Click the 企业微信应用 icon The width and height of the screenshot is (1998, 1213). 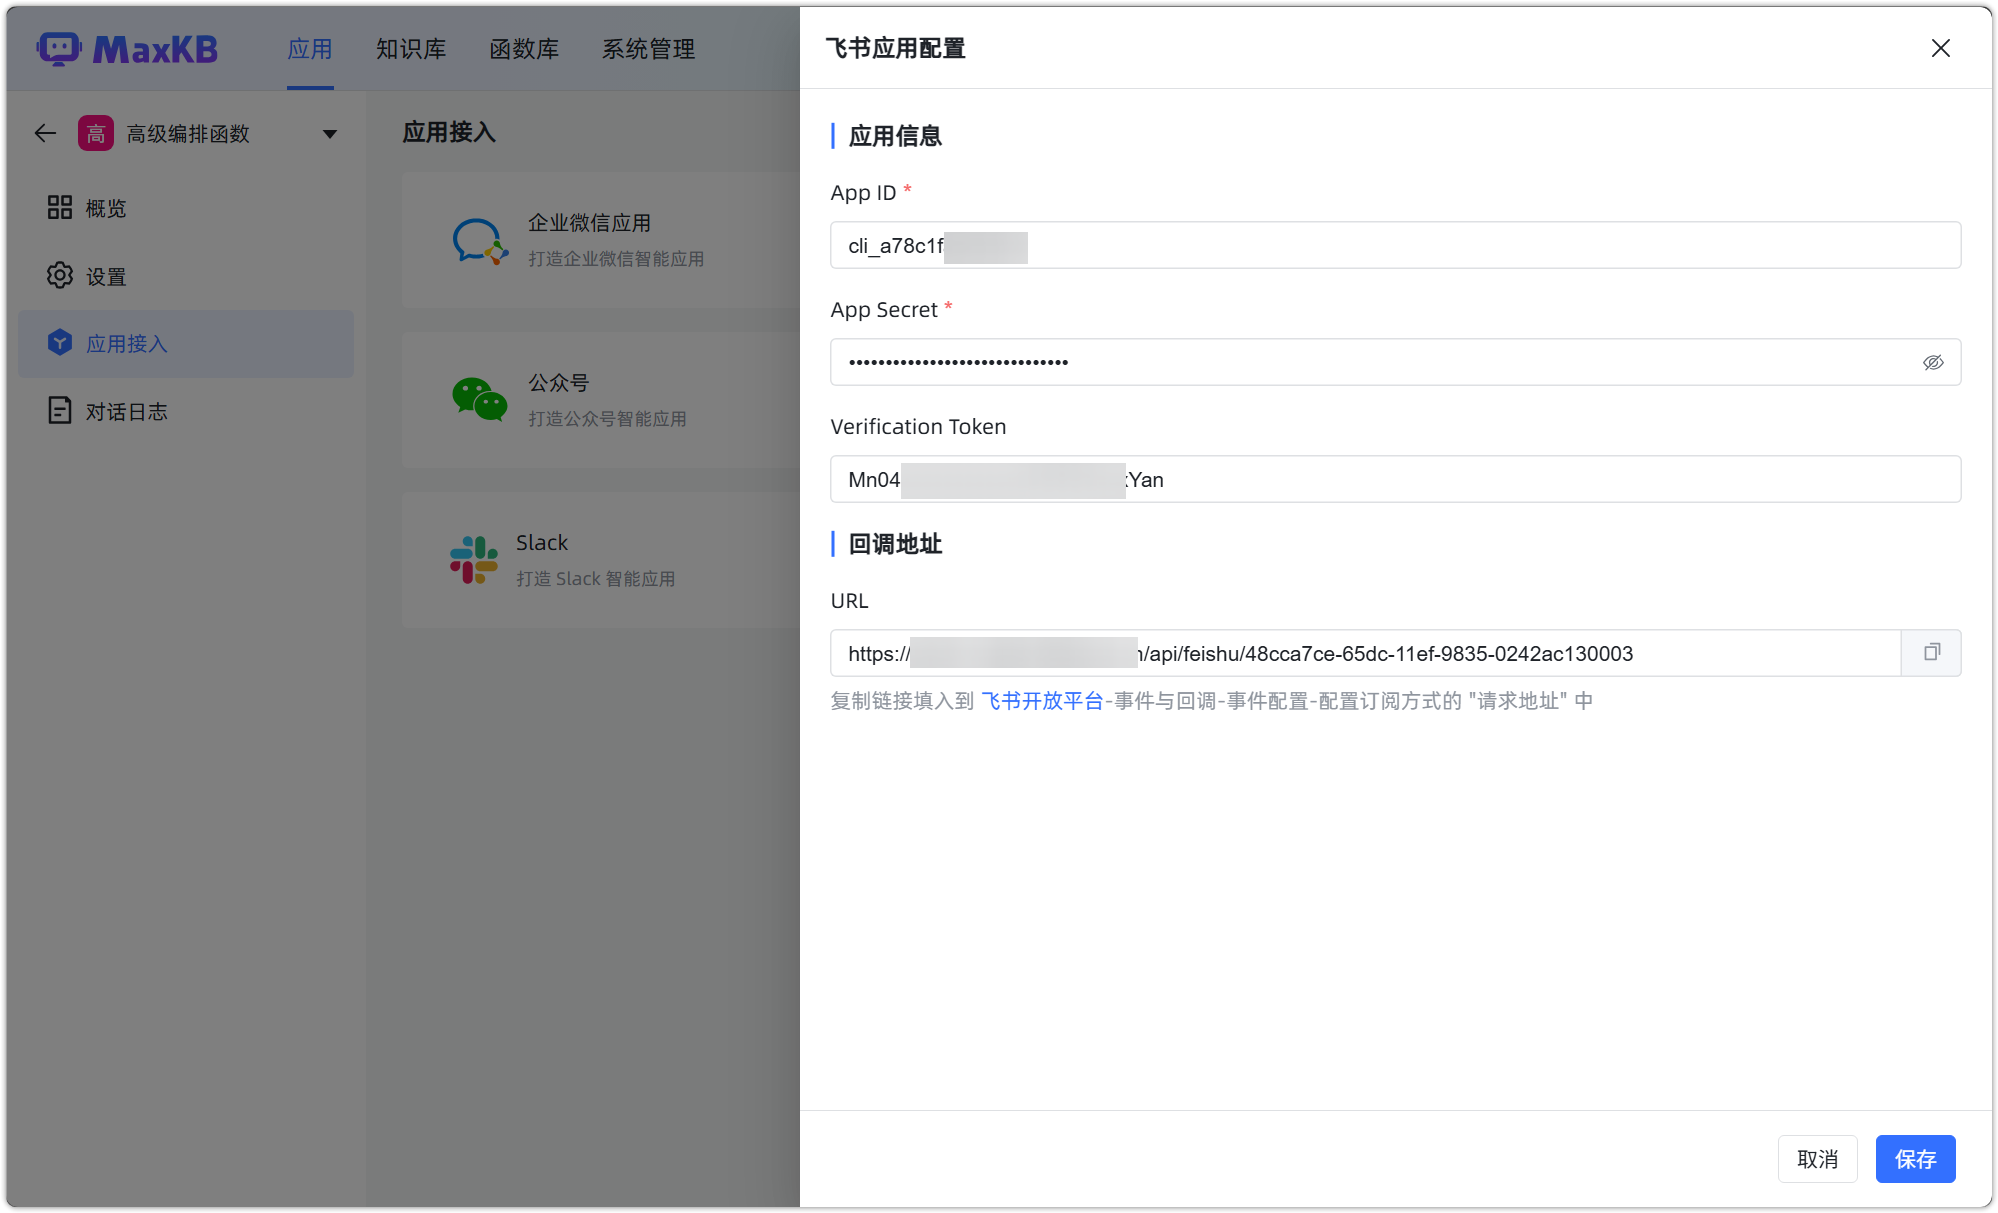pyautogui.click(x=479, y=241)
